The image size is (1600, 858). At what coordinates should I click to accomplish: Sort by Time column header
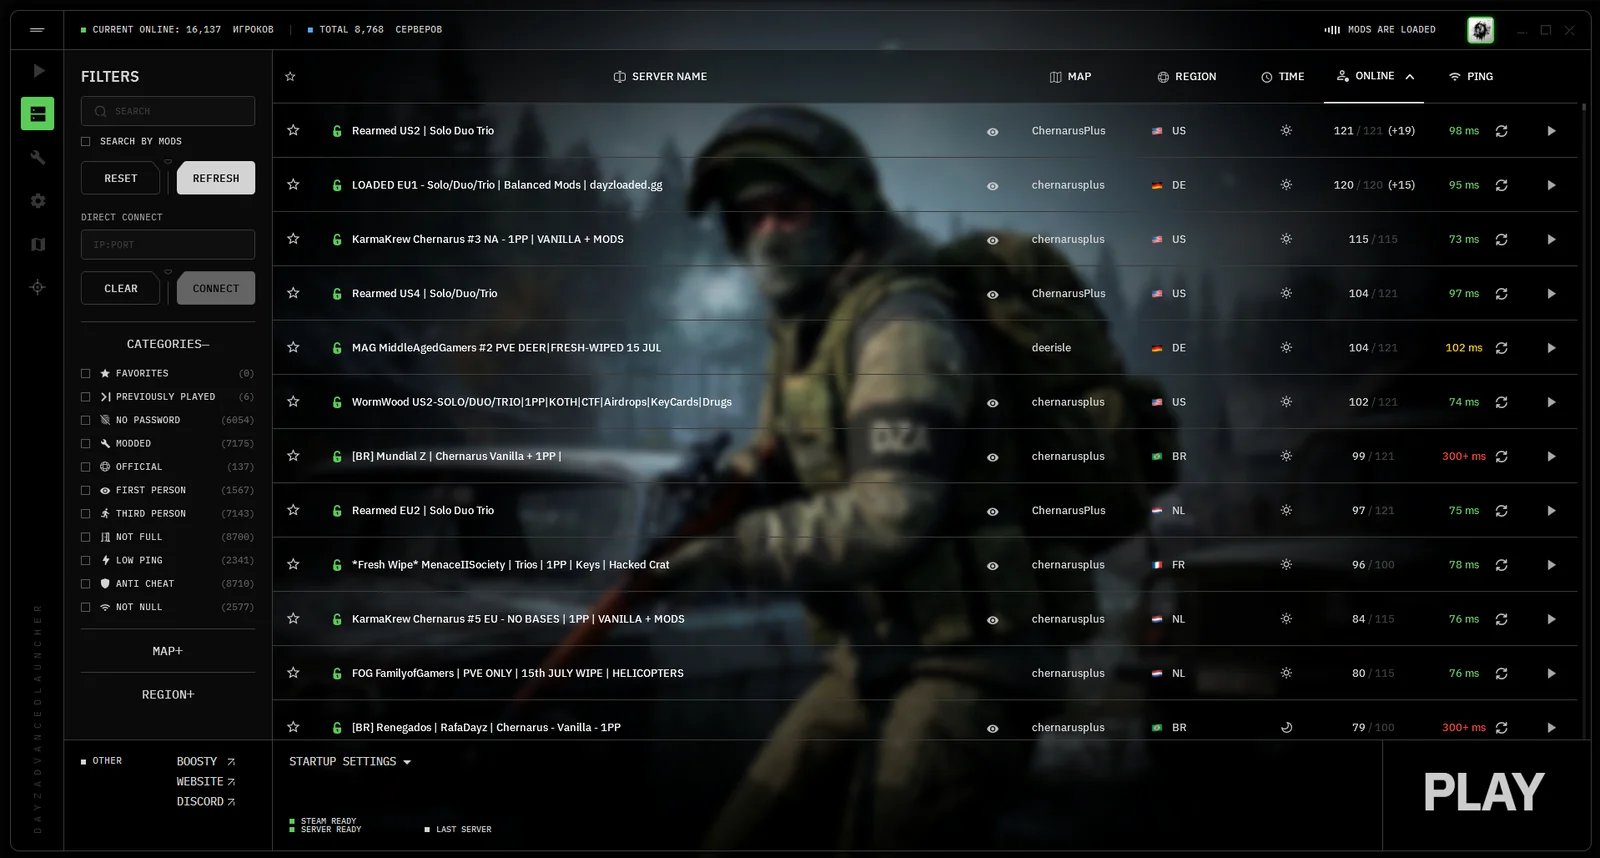coord(1283,76)
